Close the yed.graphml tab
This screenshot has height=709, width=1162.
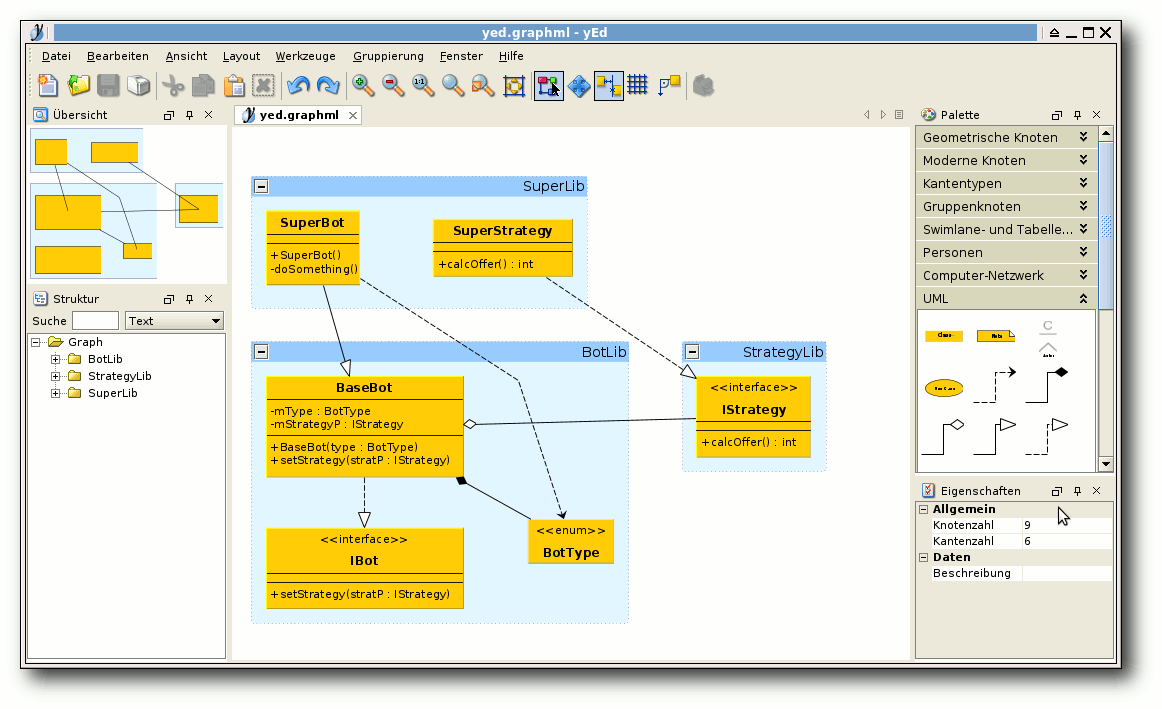click(353, 116)
